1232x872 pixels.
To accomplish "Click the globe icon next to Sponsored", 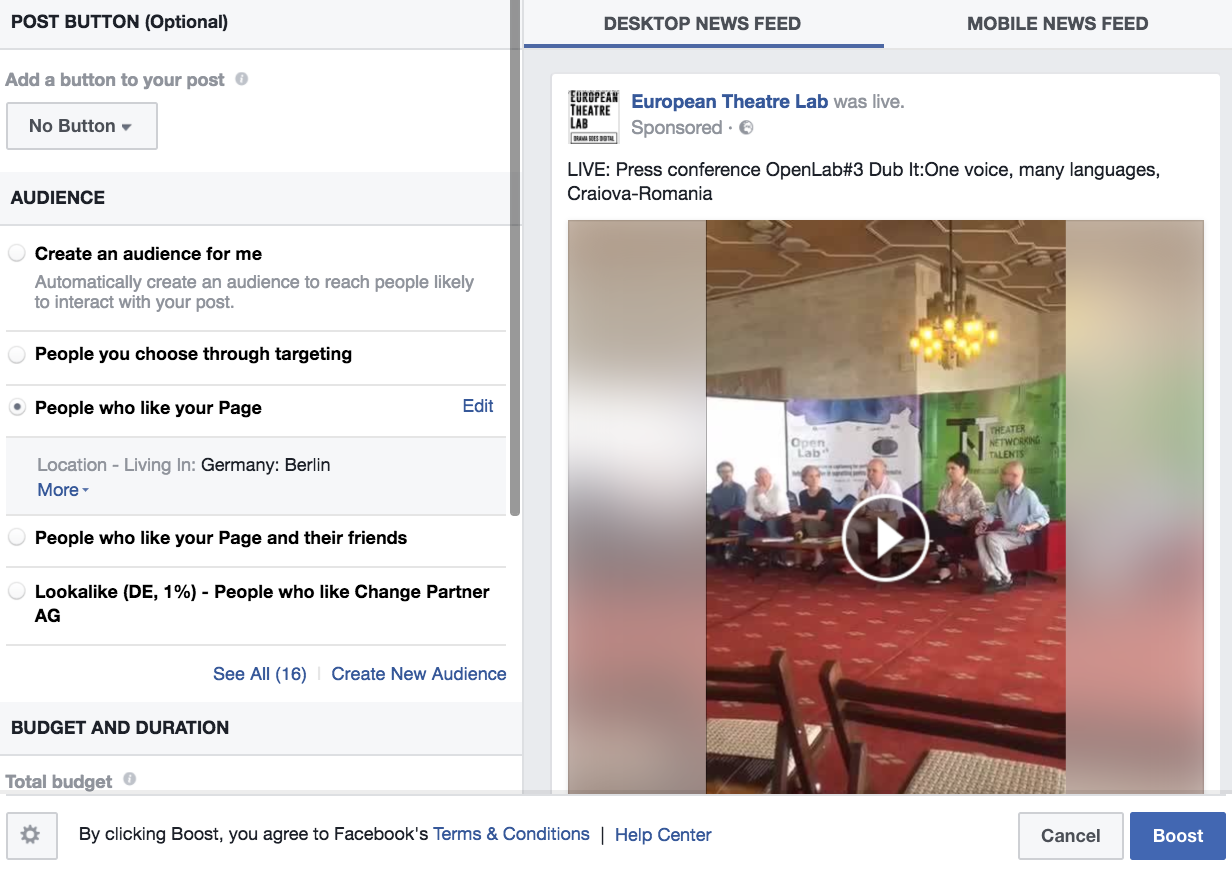I will point(746,128).
